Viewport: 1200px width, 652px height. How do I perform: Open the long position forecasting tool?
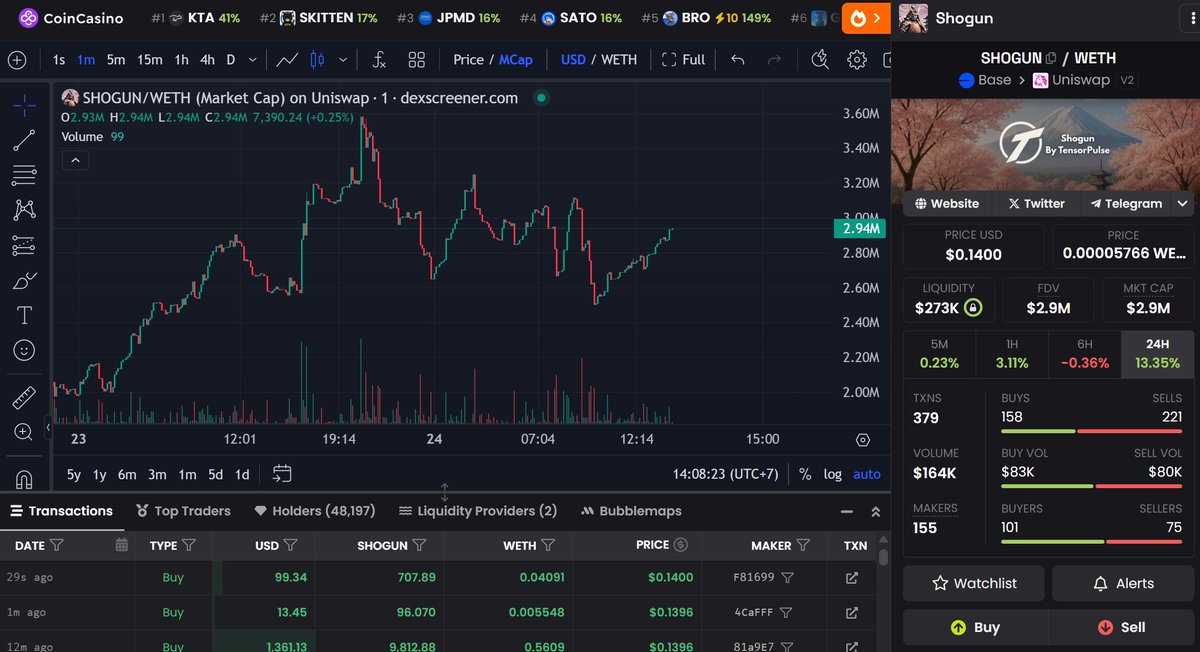(24, 245)
